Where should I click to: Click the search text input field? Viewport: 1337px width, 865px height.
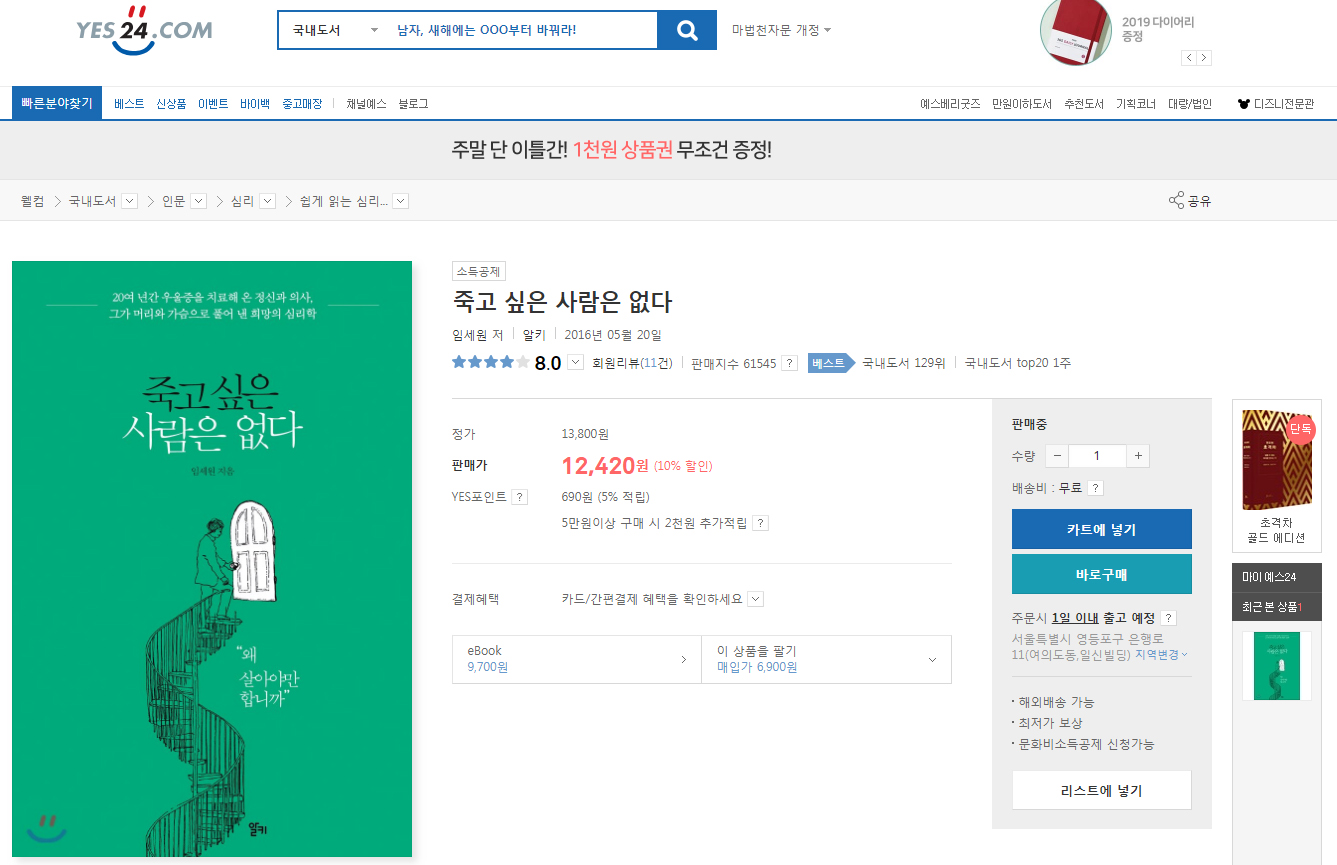tap(520, 30)
